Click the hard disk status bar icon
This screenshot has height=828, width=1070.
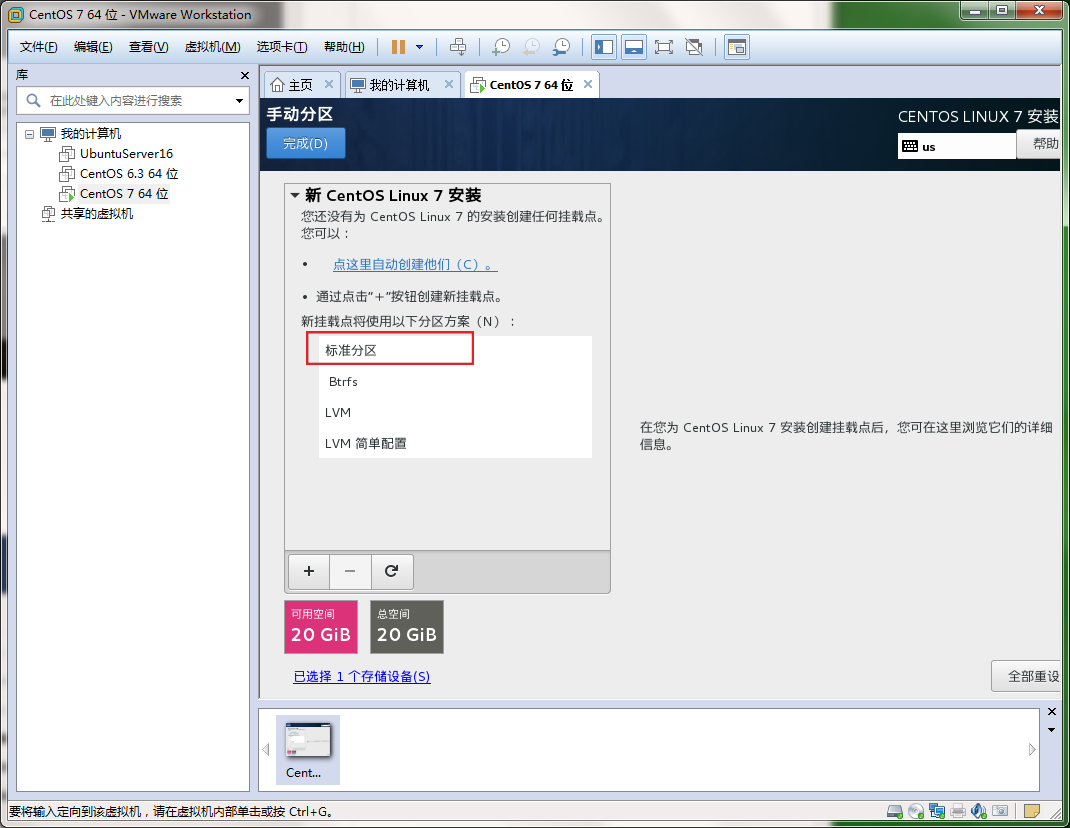coord(895,811)
